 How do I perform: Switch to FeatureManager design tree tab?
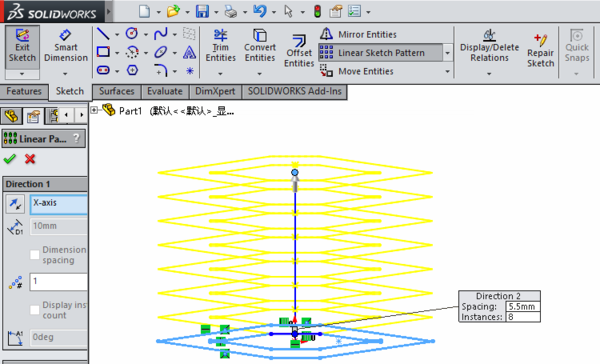point(11,116)
